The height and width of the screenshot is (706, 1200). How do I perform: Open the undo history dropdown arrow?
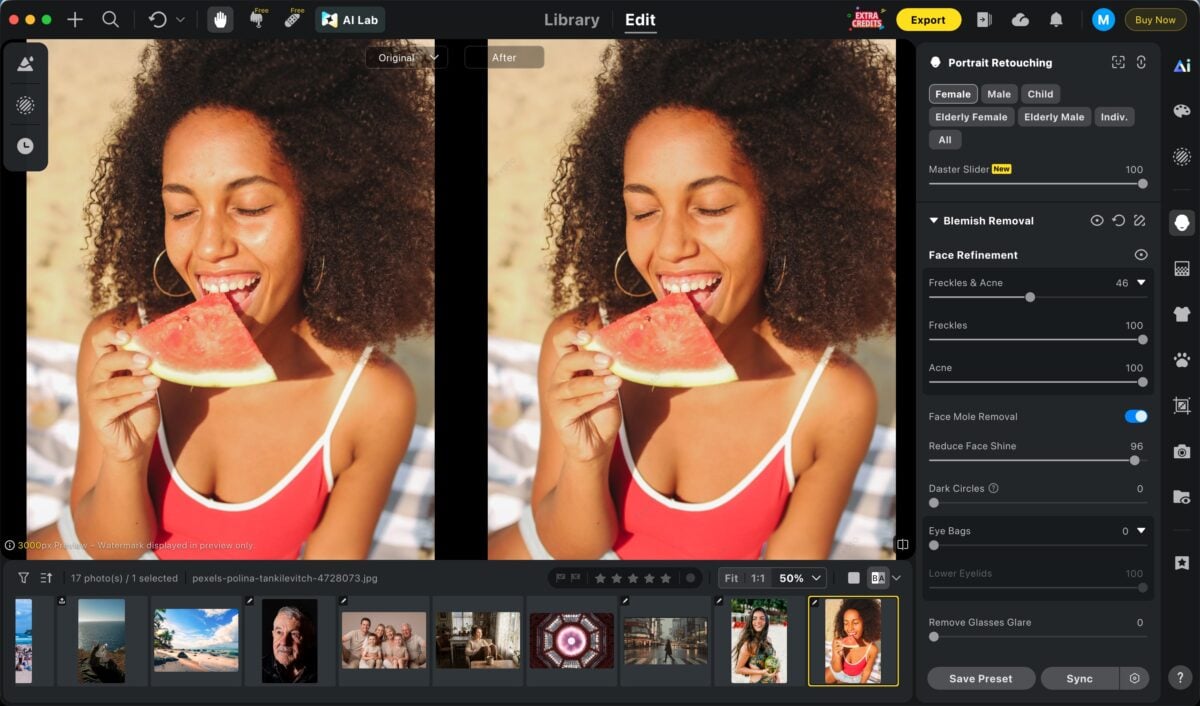pyautogui.click(x=180, y=19)
